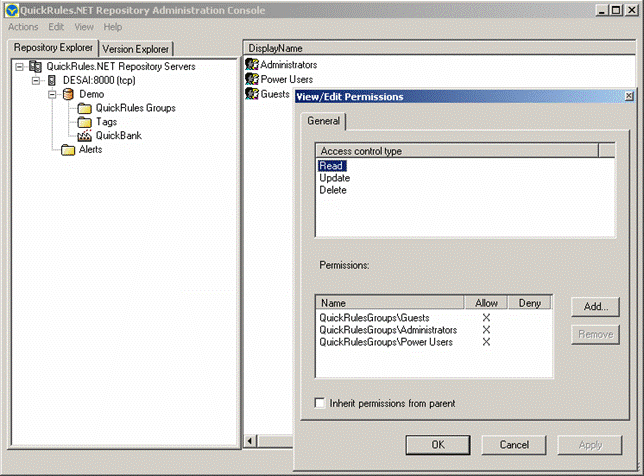Click the QuickRules Groups folder icon
This screenshot has width=644, height=476.
tap(85, 108)
